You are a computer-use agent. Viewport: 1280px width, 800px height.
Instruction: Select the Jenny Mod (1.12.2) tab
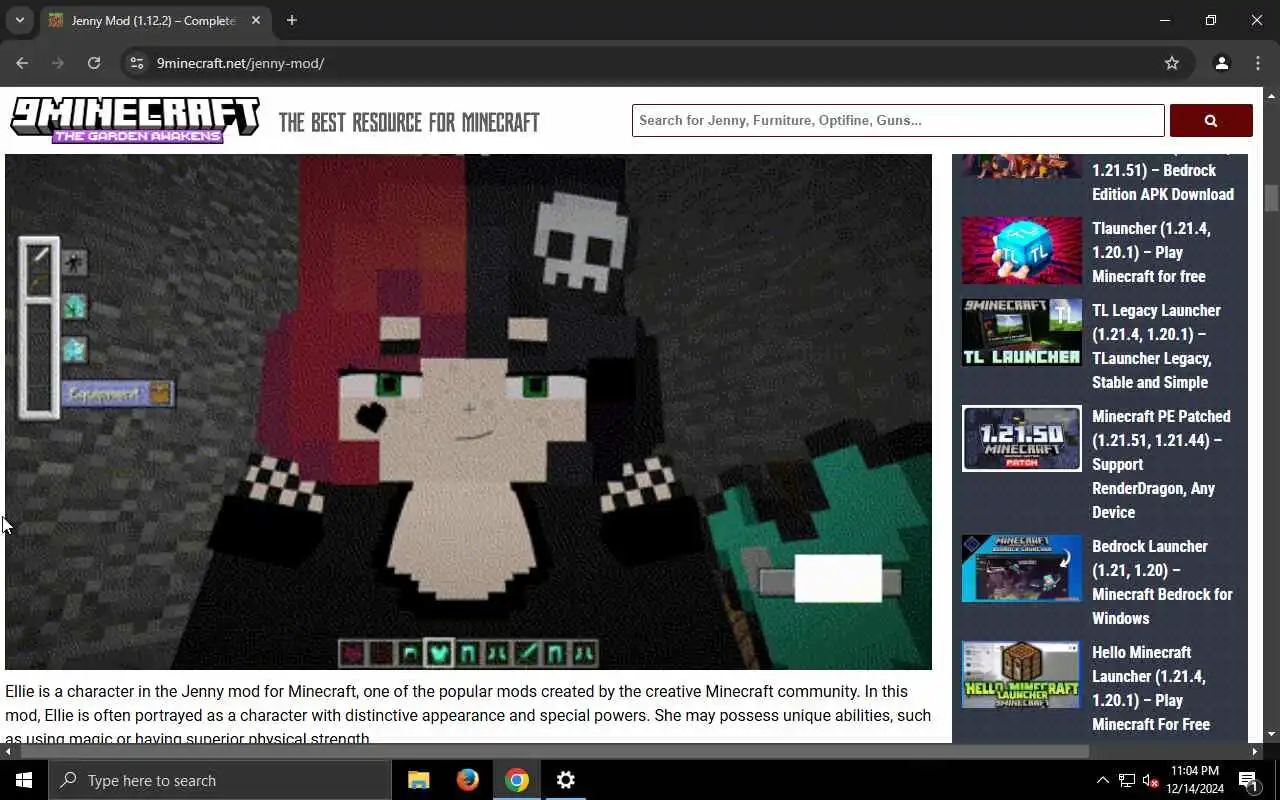pyautogui.click(x=153, y=20)
